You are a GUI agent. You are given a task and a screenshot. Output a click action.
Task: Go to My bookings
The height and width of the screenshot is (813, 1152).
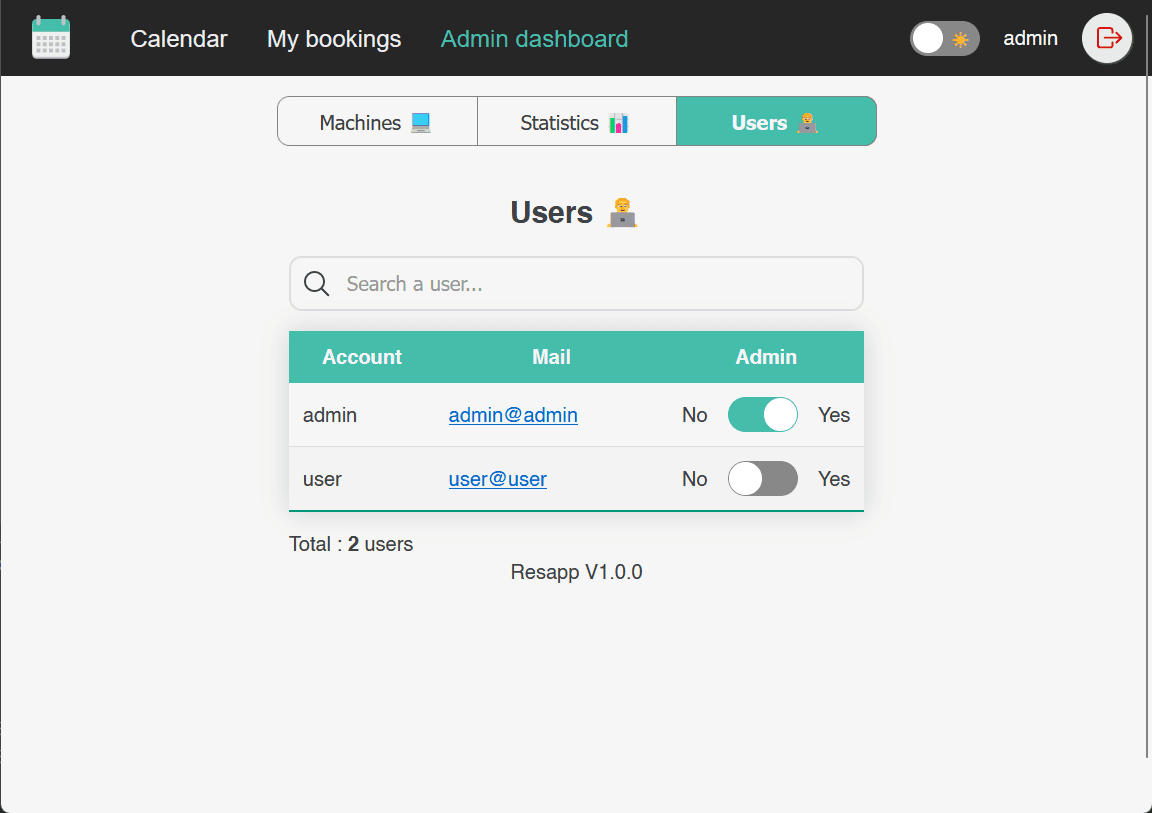click(333, 39)
